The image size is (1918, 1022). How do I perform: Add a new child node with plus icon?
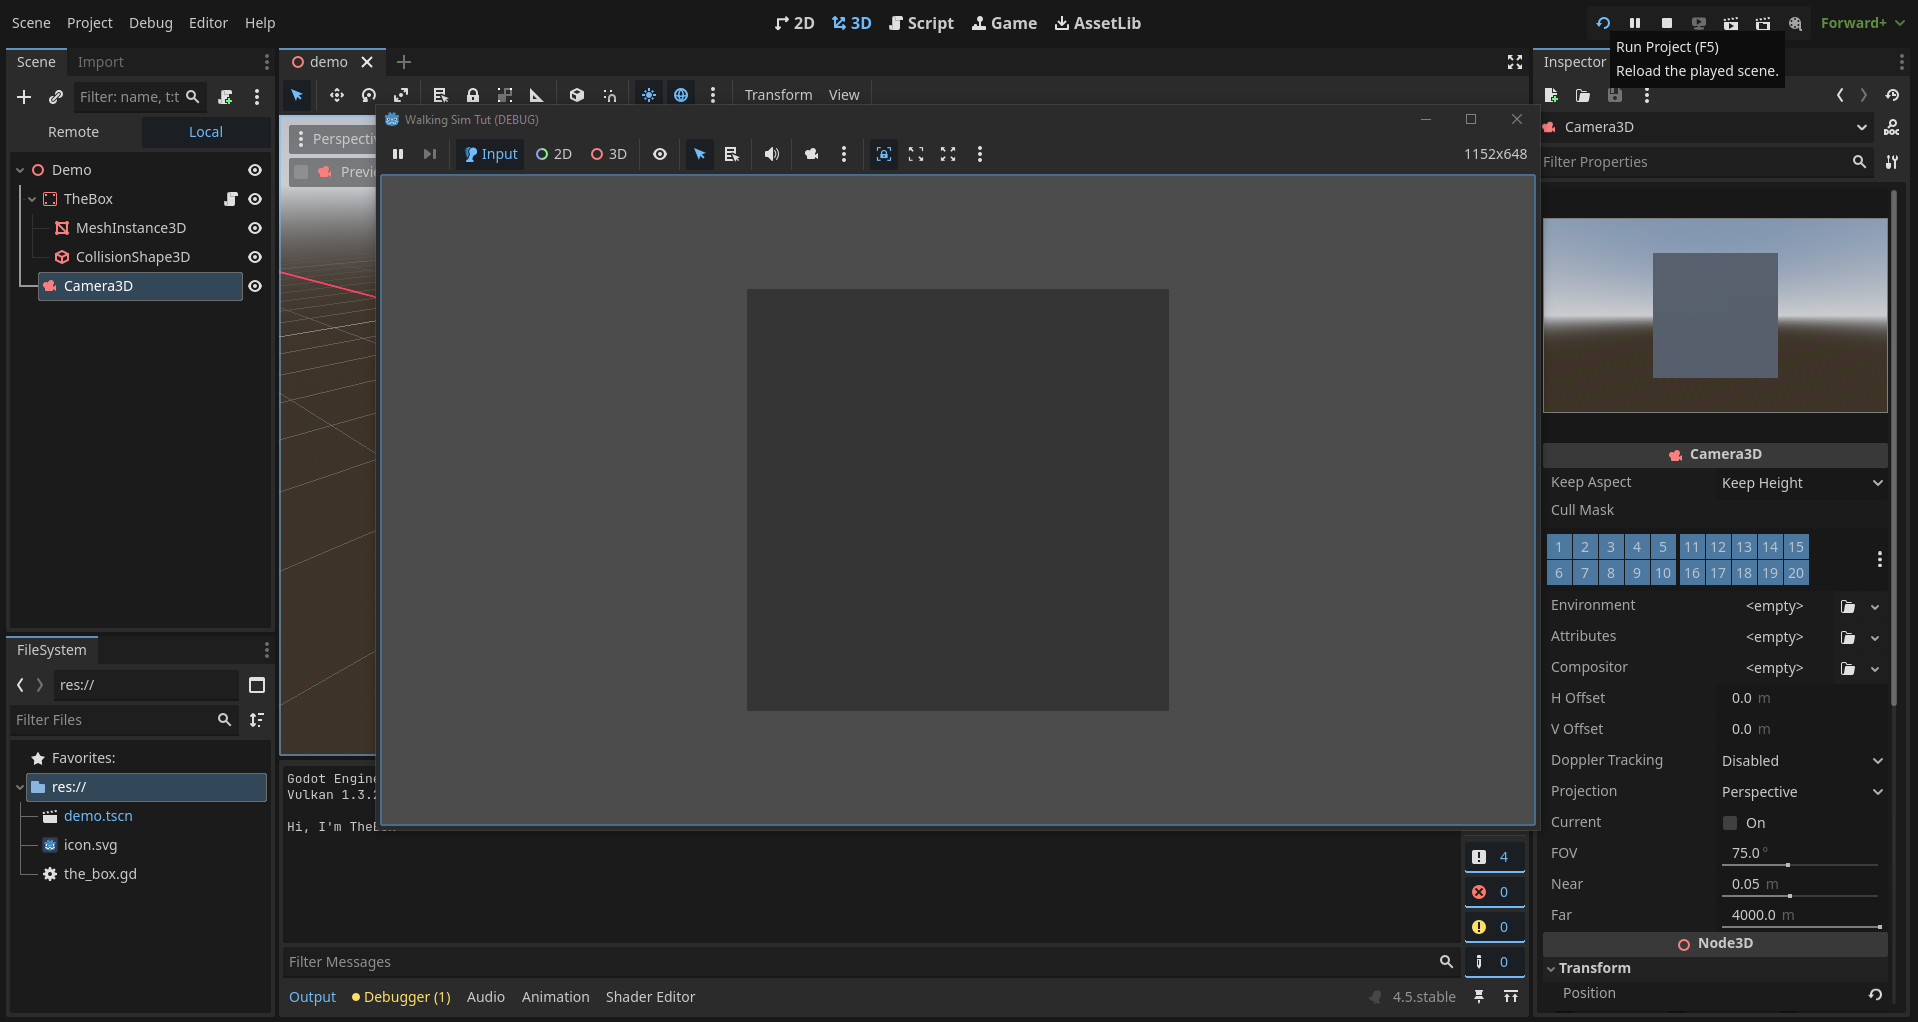pyautogui.click(x=24, y=97)
